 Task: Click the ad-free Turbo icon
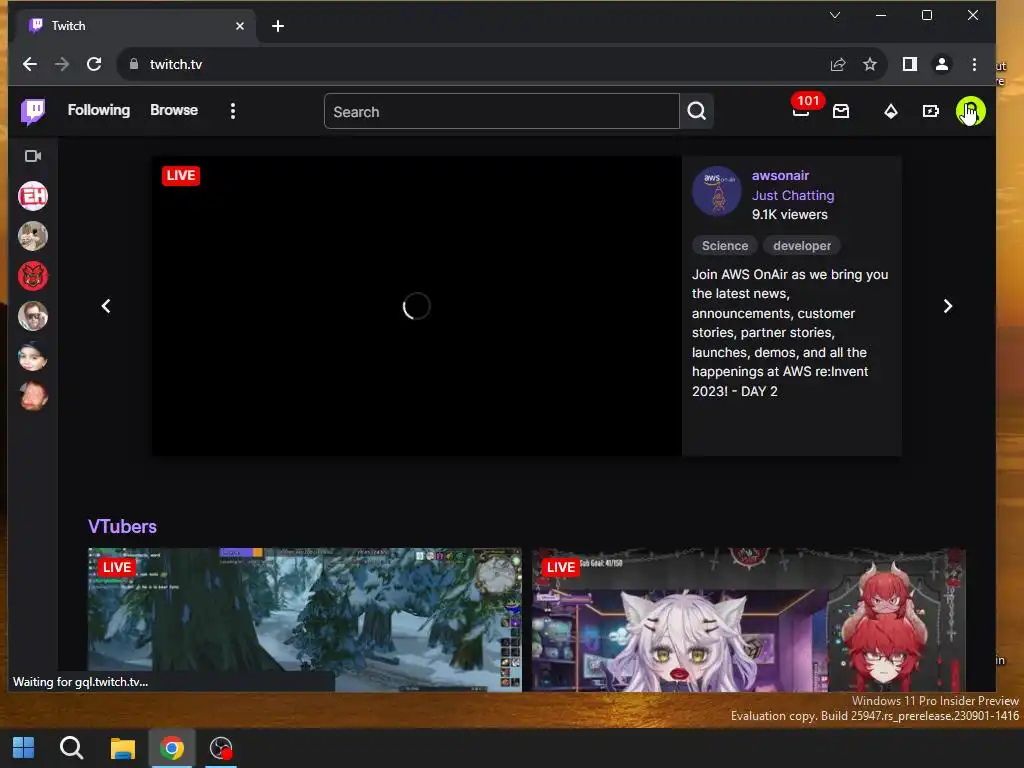coord(931,112)
